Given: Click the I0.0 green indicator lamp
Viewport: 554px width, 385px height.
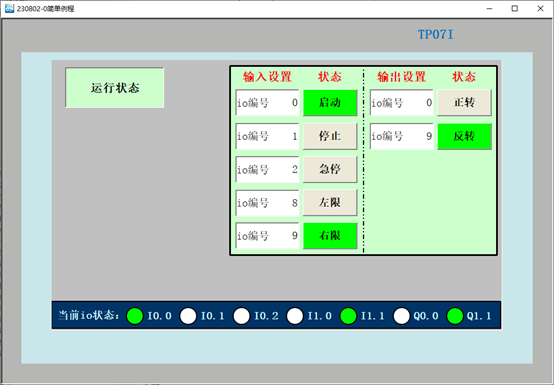Looking at the screenshot, I should tap(135, 316).
